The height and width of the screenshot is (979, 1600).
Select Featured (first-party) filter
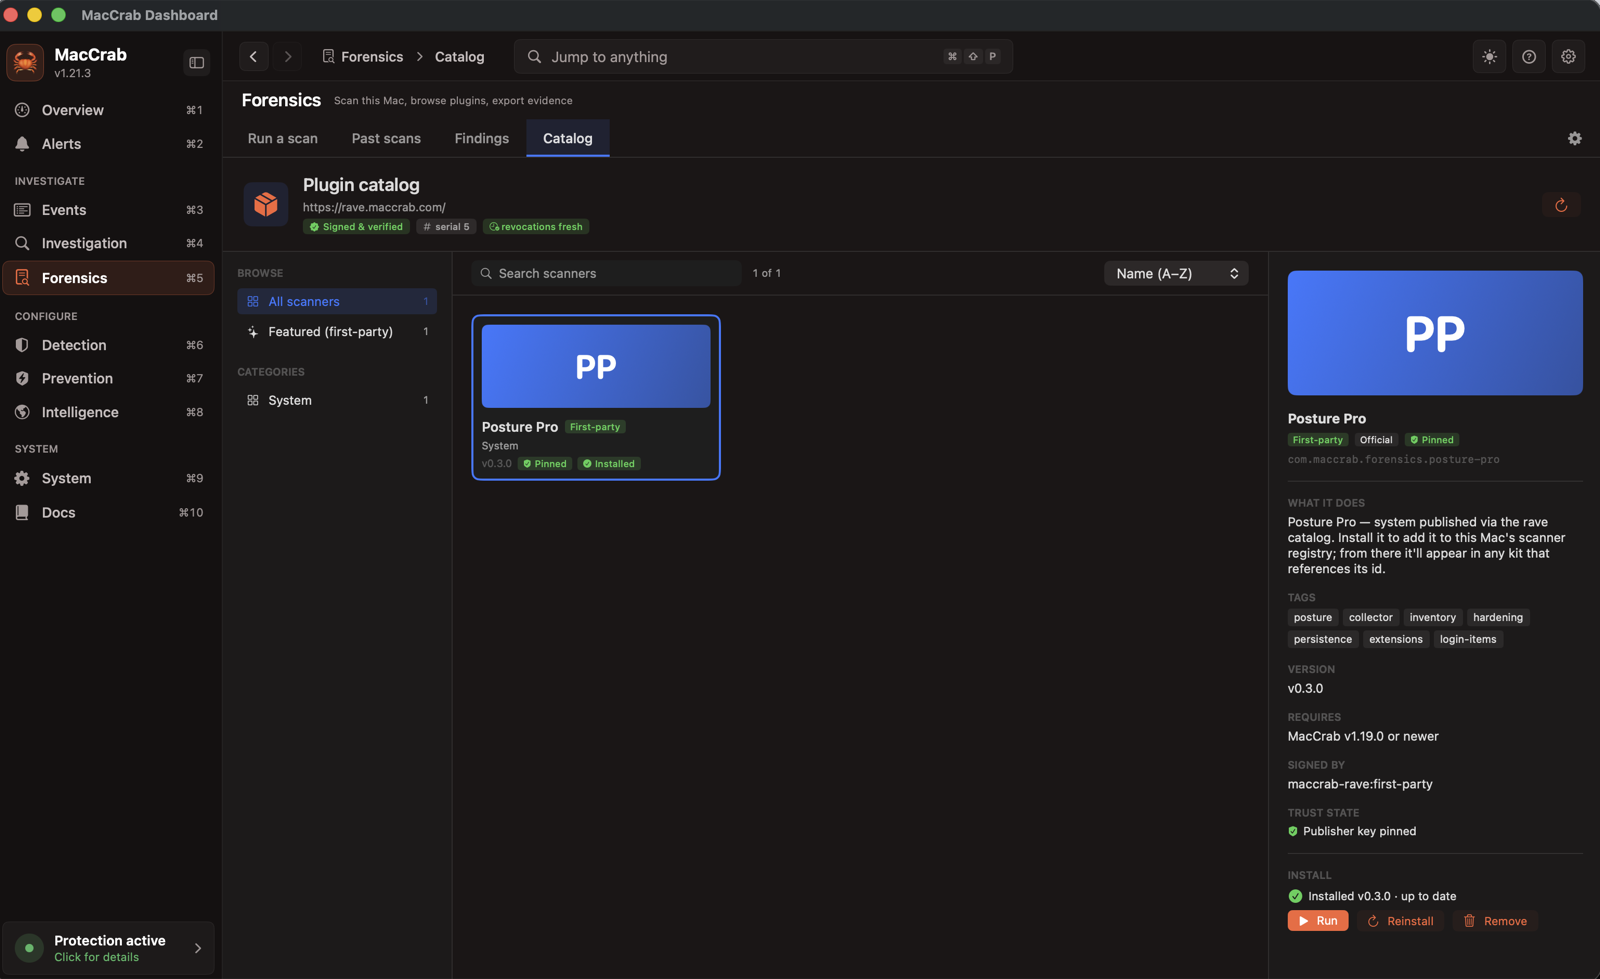click(337, 331)
